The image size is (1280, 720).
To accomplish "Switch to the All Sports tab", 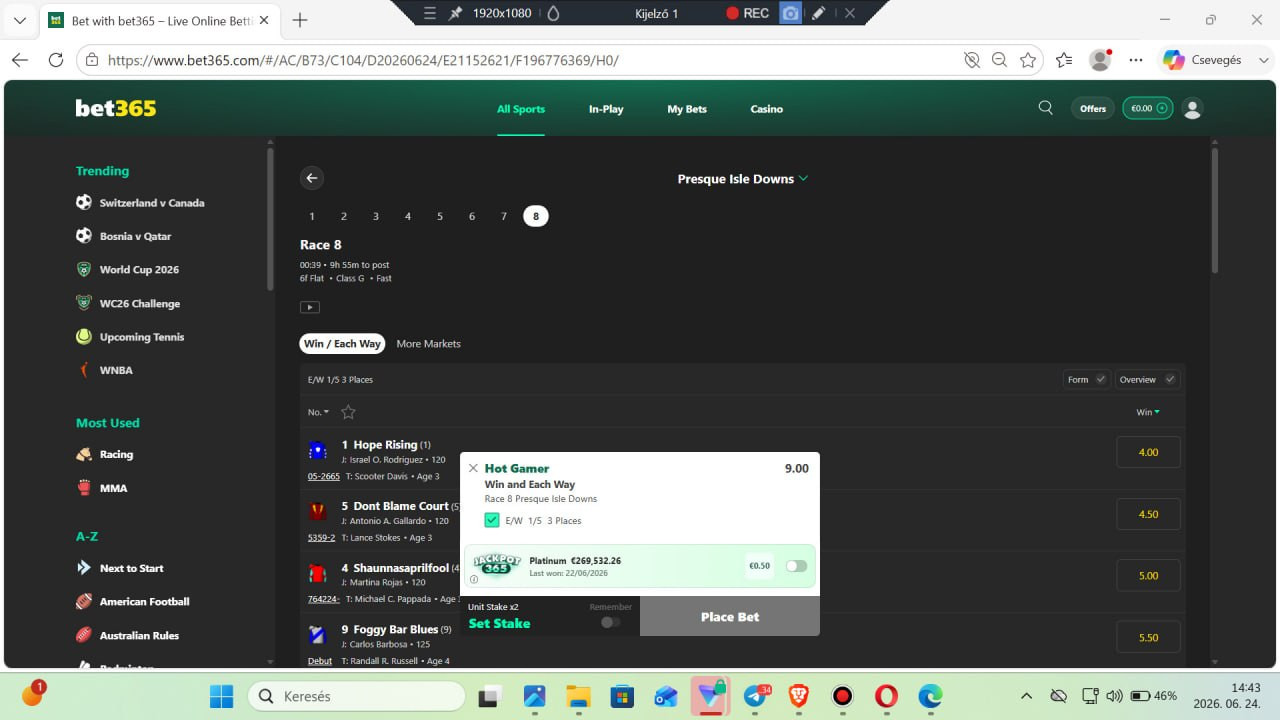I will 521,109.
